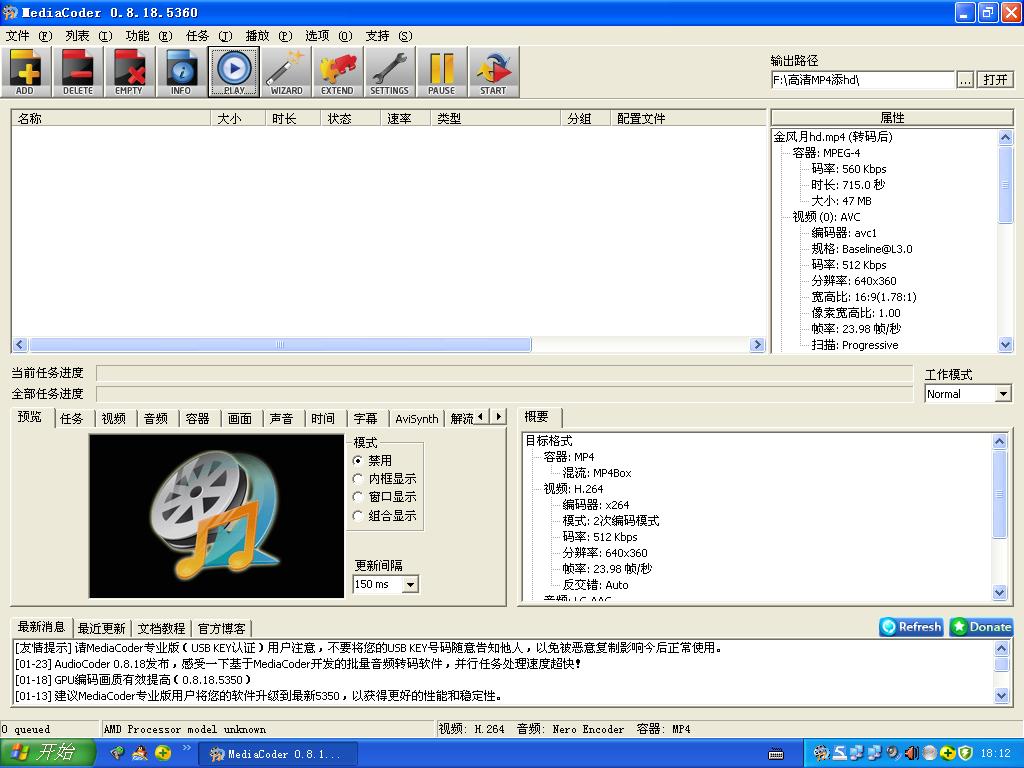1024x768 pixels.
Task: Click the ... browse output path button
Action: coord(965,80)
